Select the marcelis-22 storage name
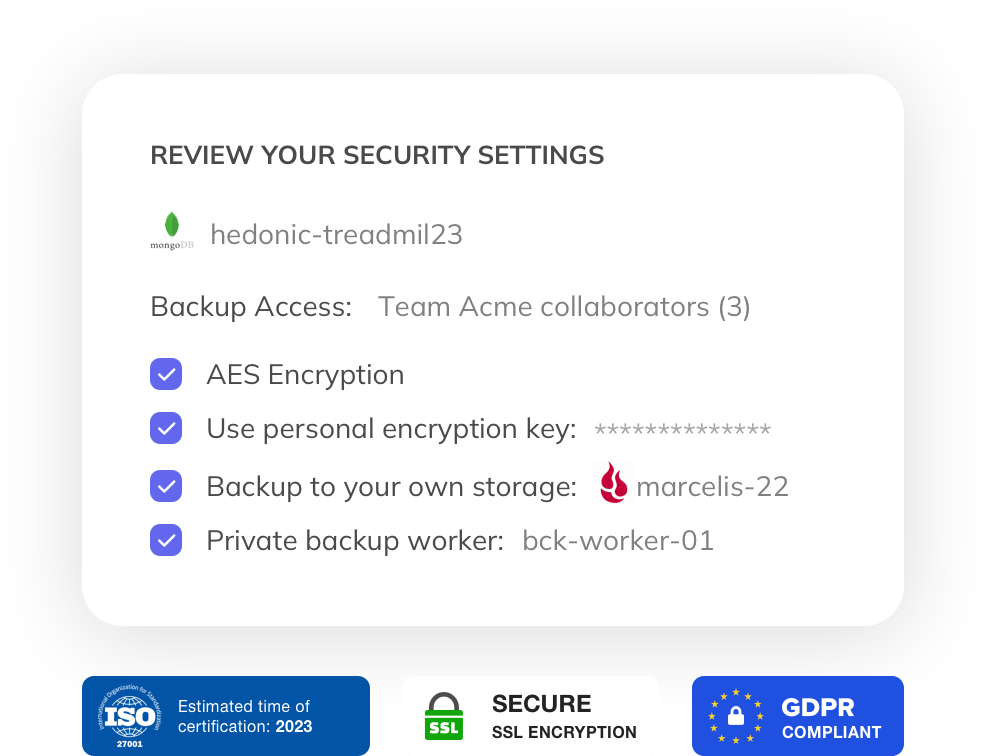The height and width of the screenshot is (756, 986). 712,487
